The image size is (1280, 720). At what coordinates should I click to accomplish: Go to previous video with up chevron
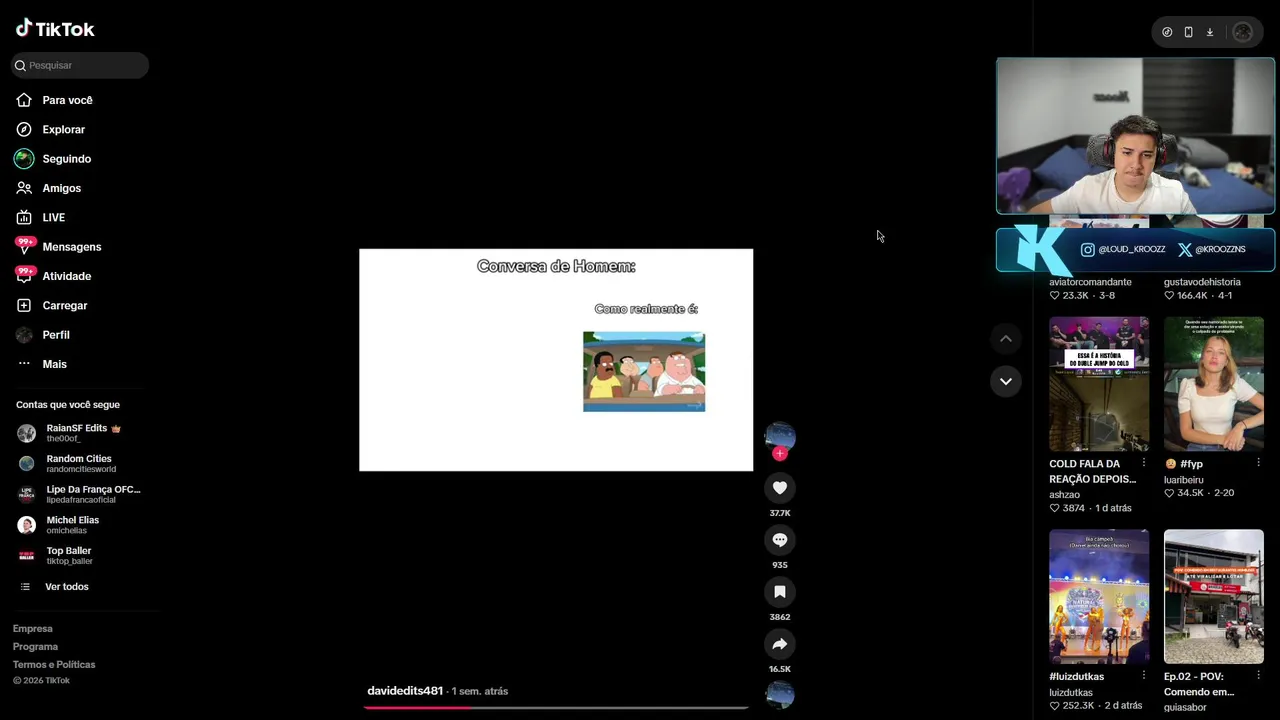[x=1006, y=339]
